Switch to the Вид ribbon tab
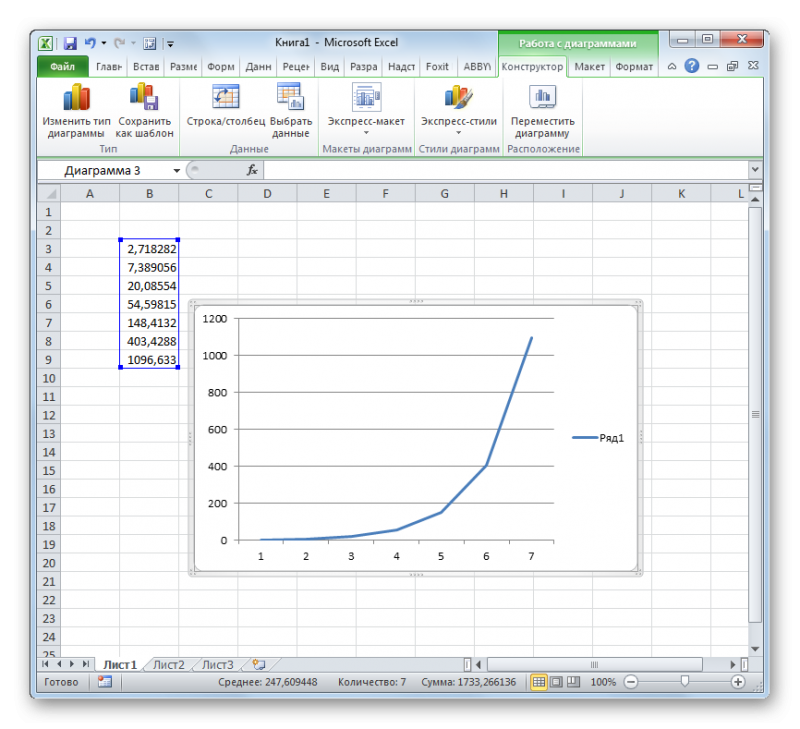This screenshot has width=800, height=729. tap(330, 67)
